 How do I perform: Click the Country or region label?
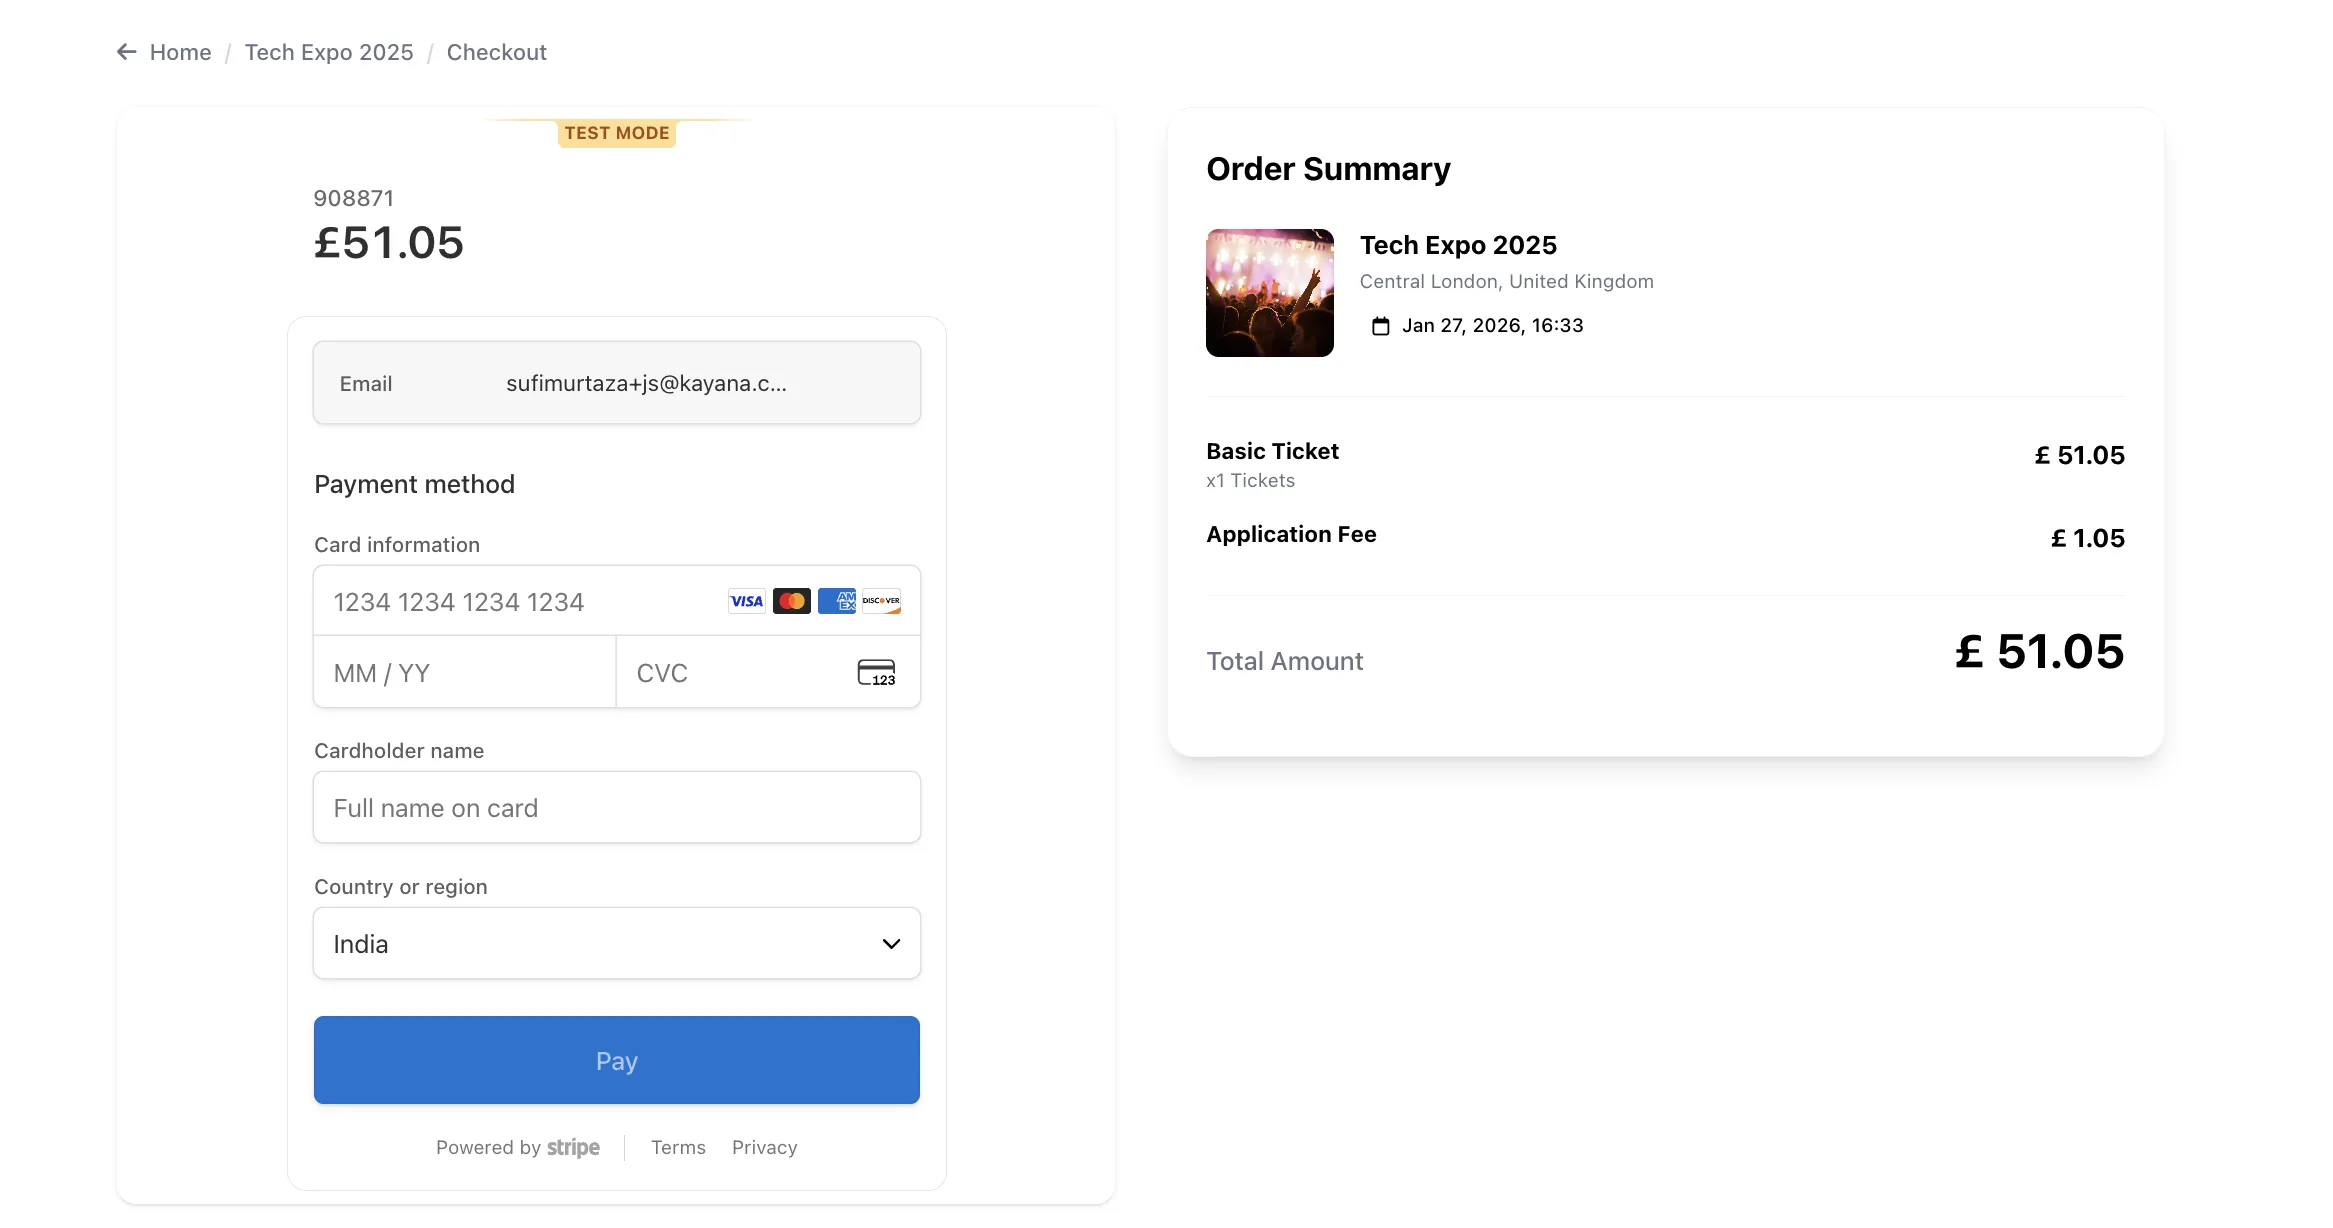point(401,887)
